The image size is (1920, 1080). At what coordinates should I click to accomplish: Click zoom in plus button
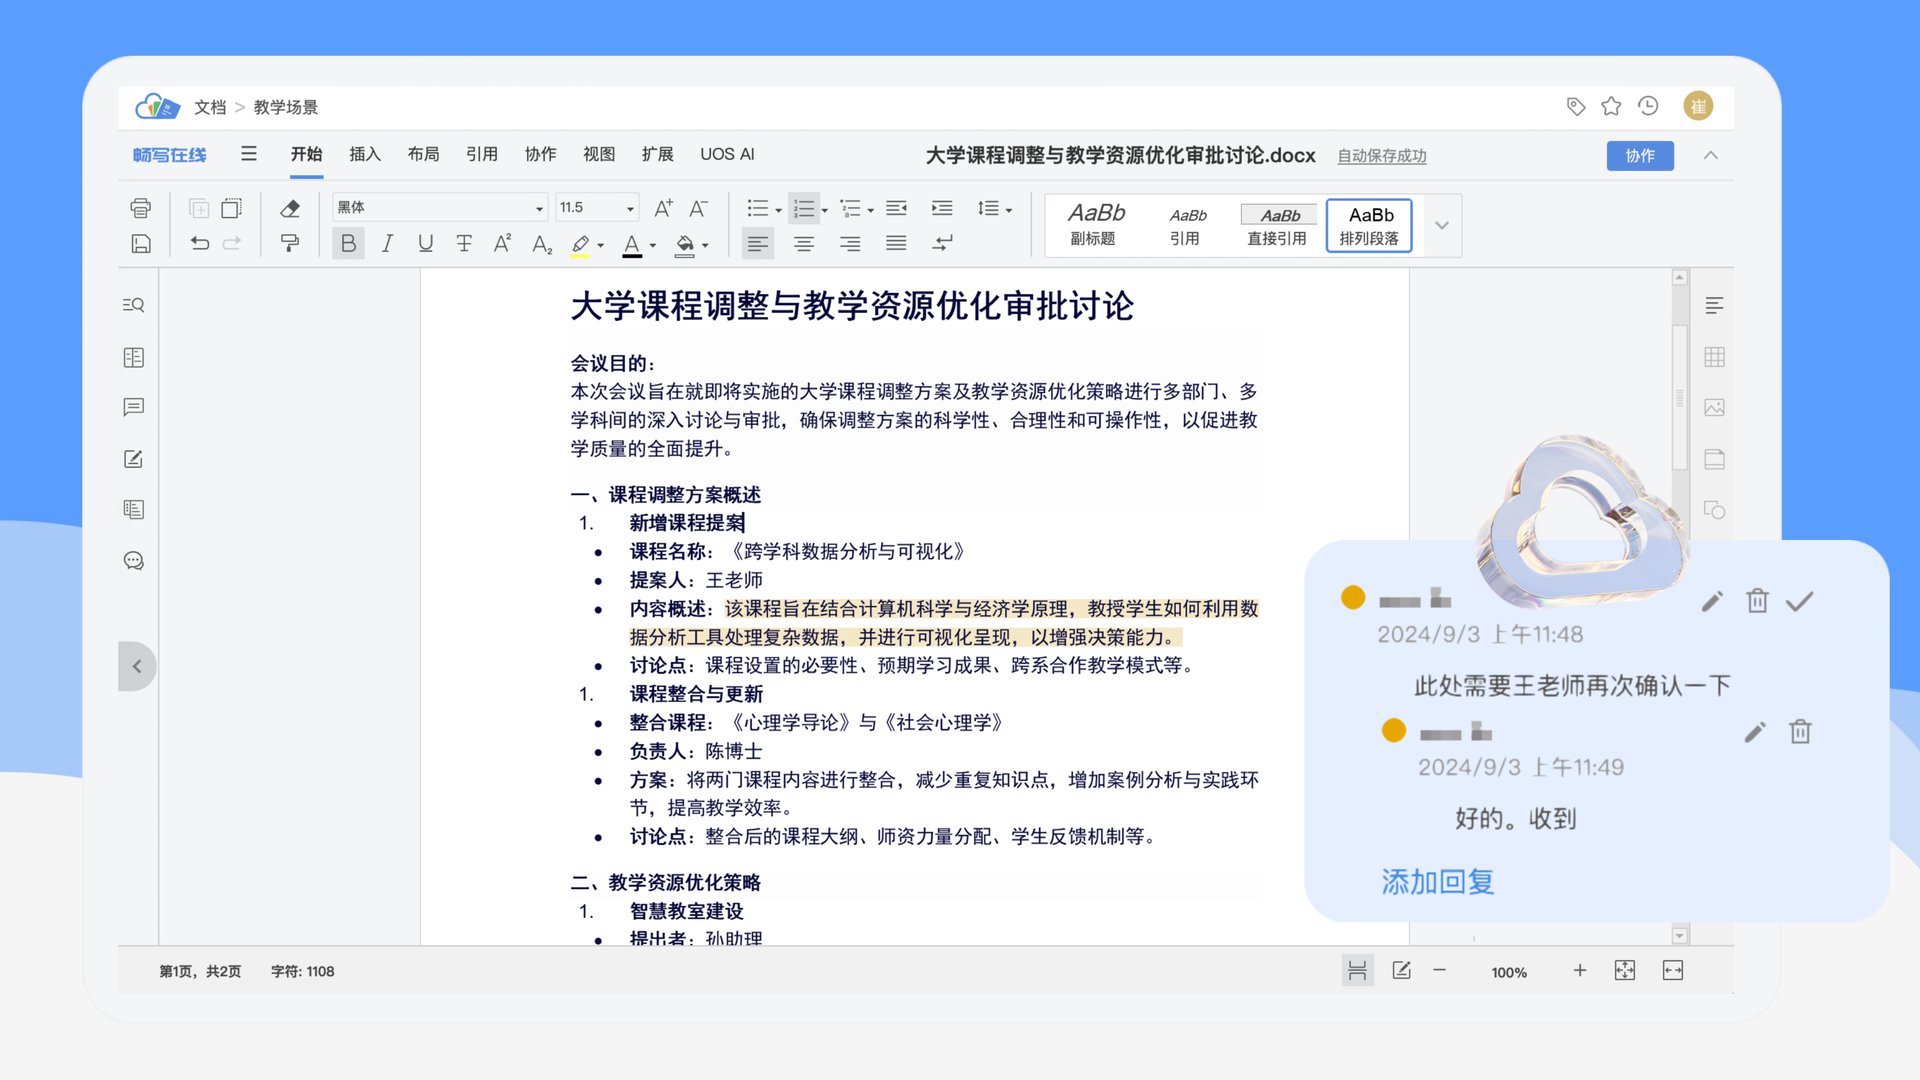[1580, 971]
